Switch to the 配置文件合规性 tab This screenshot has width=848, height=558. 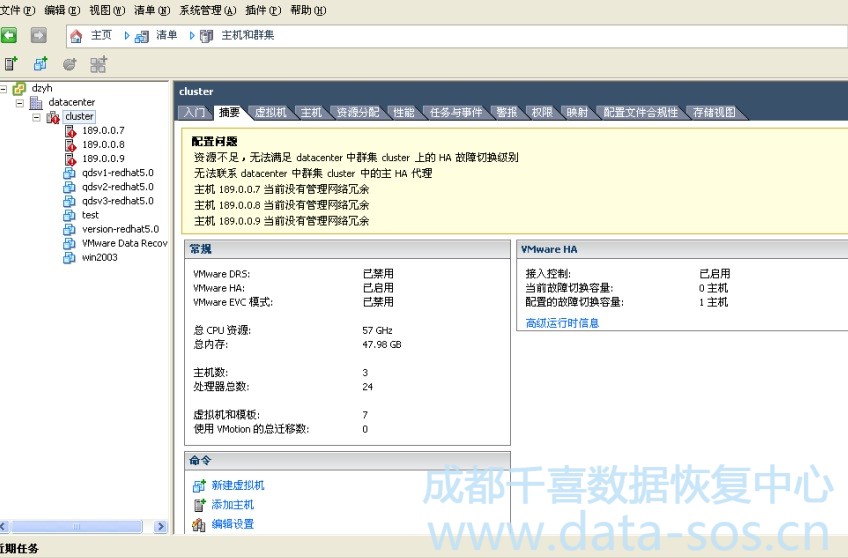[x=640, y=112]
